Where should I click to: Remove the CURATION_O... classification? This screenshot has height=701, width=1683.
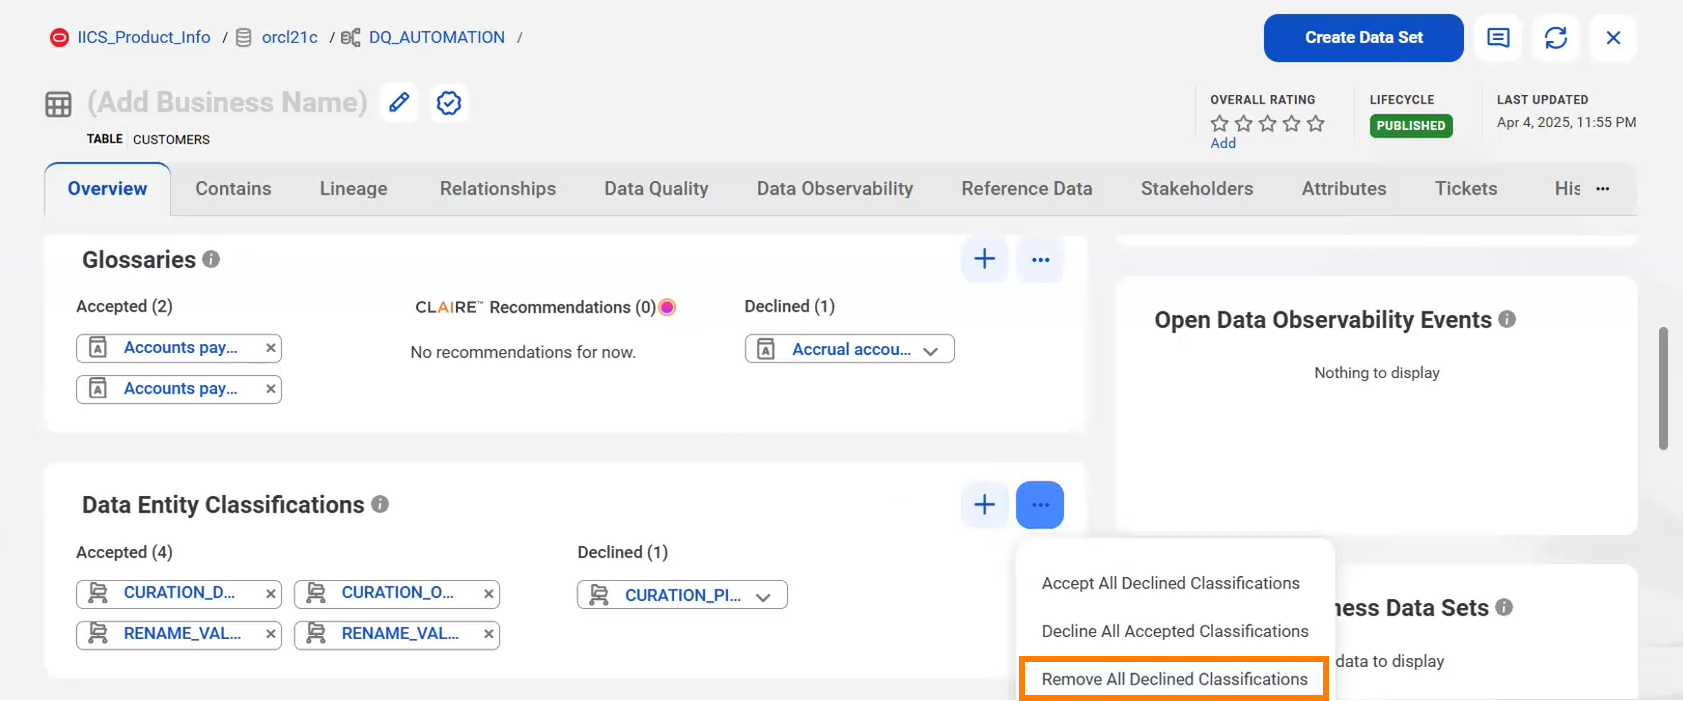click(x=488, y=594)
